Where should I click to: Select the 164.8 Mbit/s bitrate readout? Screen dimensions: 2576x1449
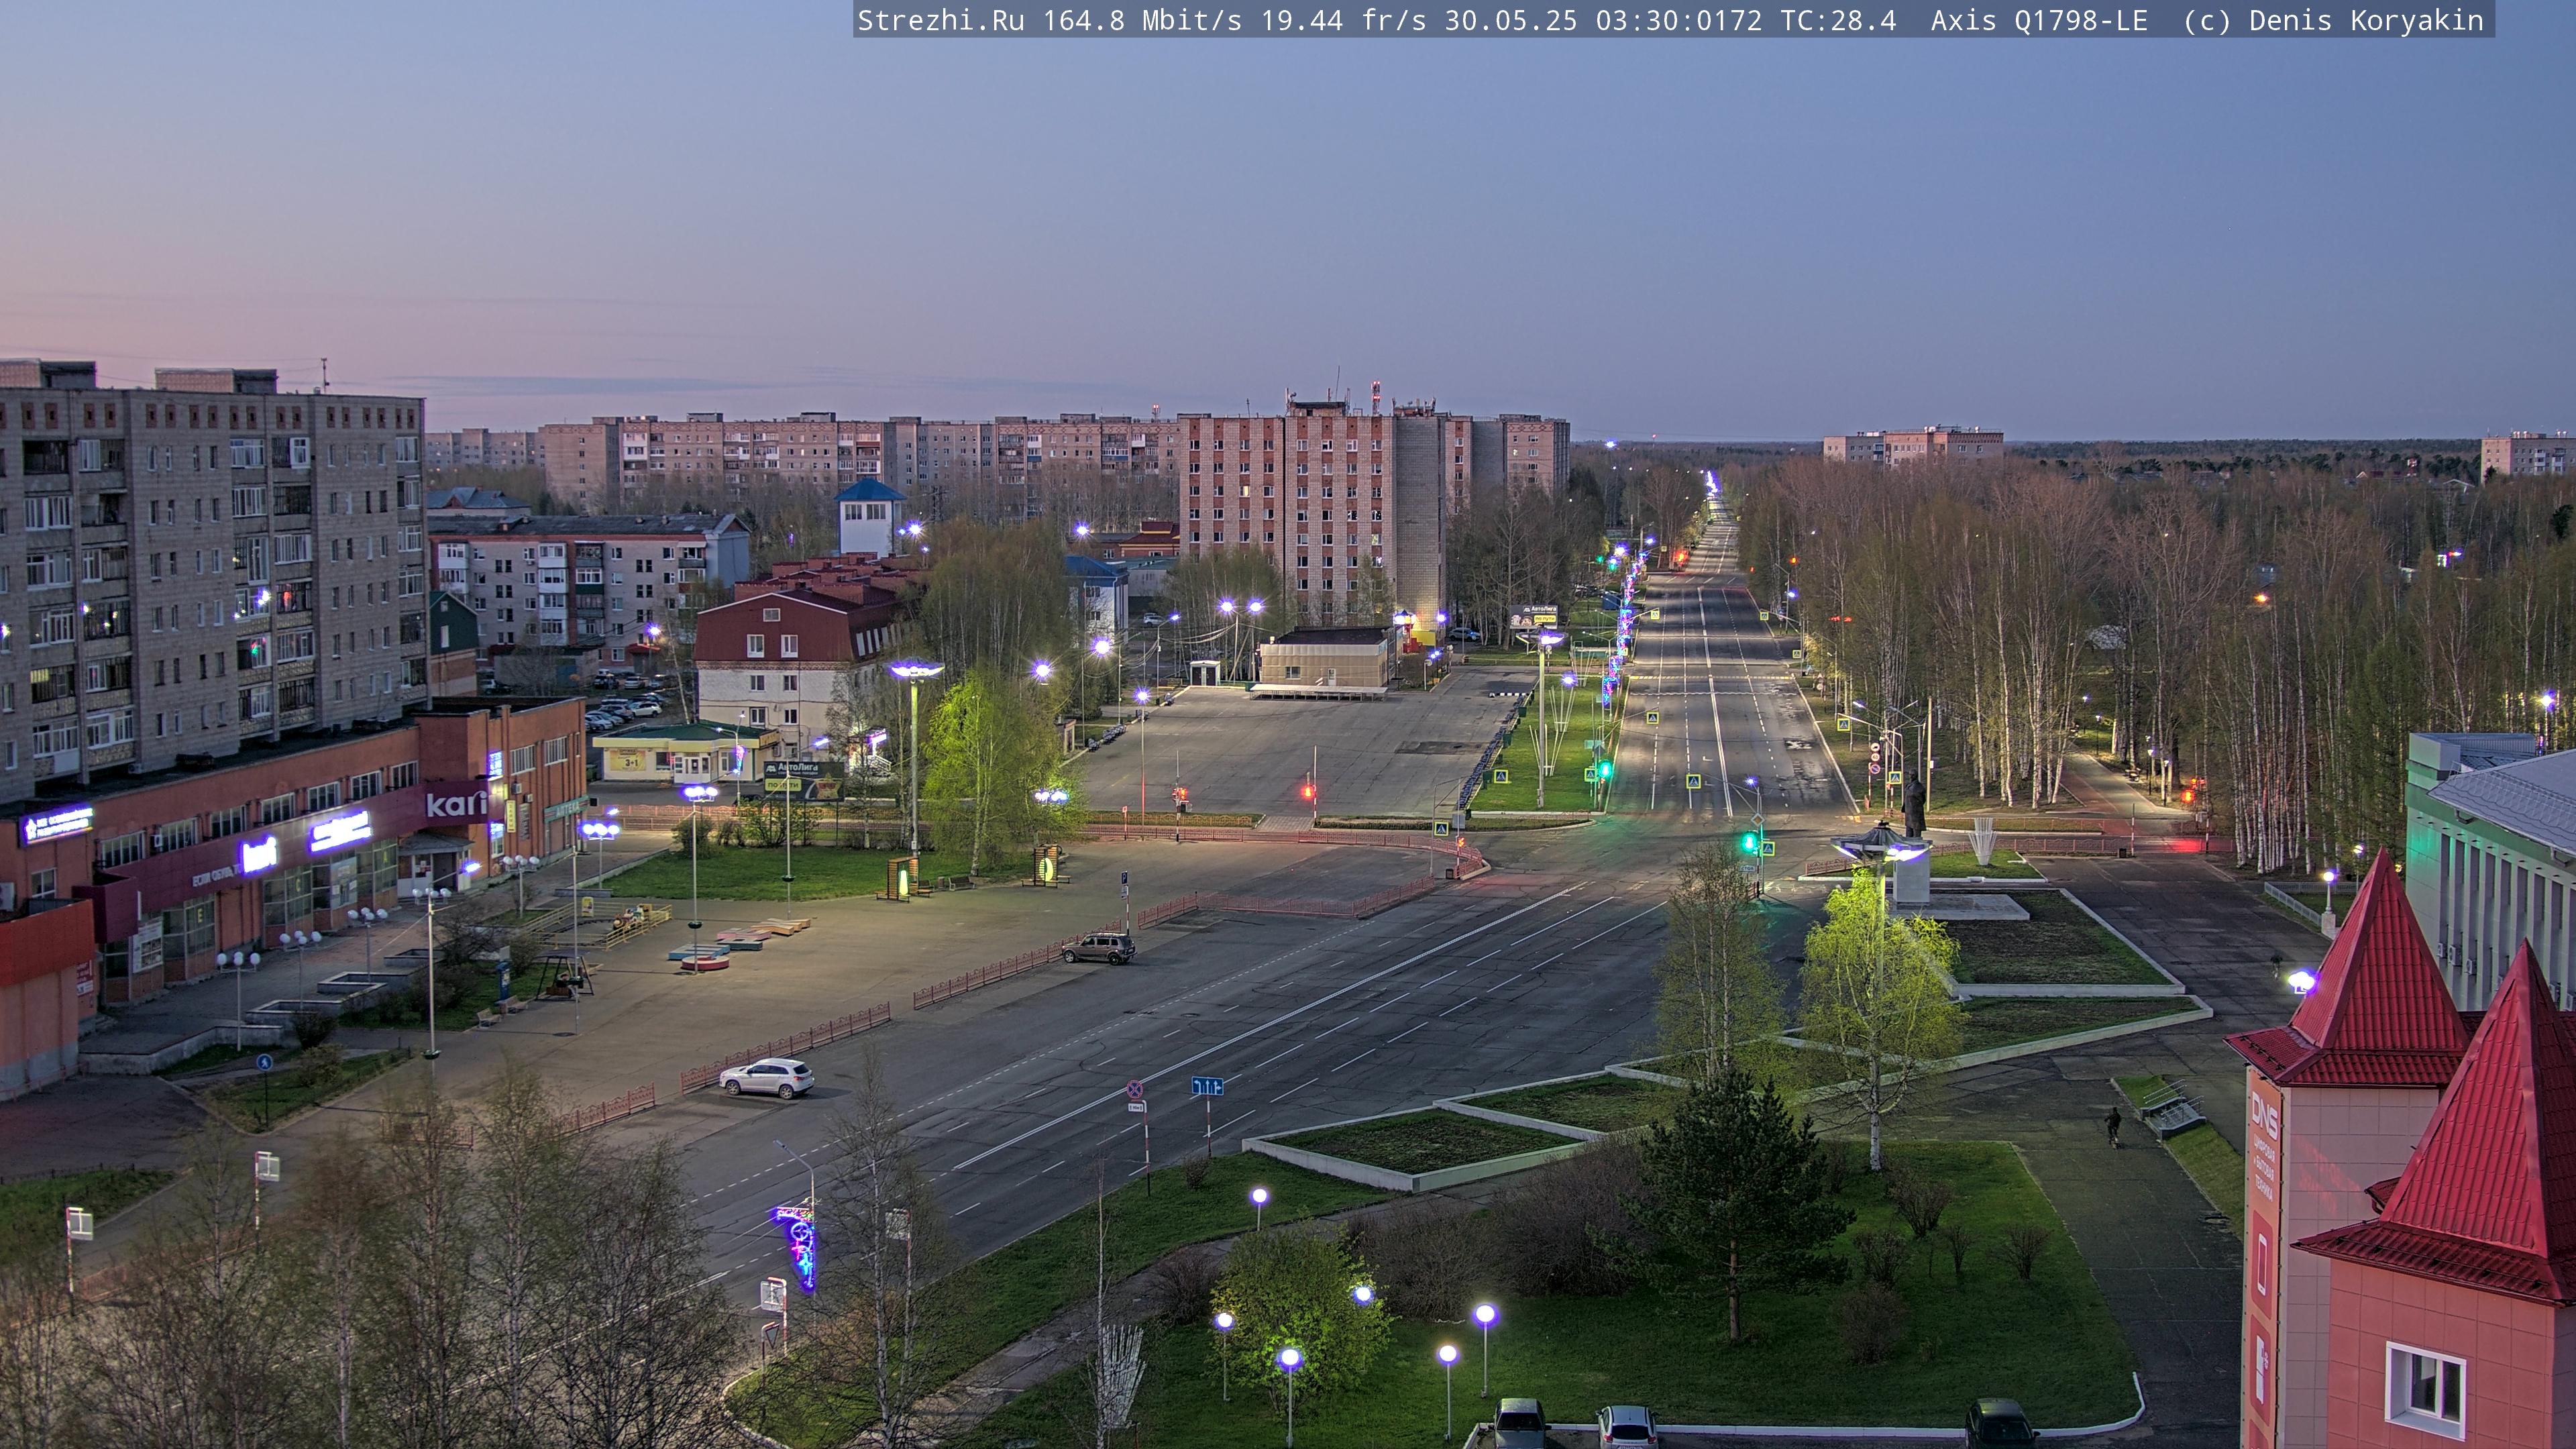click(x=1142, y=21)
